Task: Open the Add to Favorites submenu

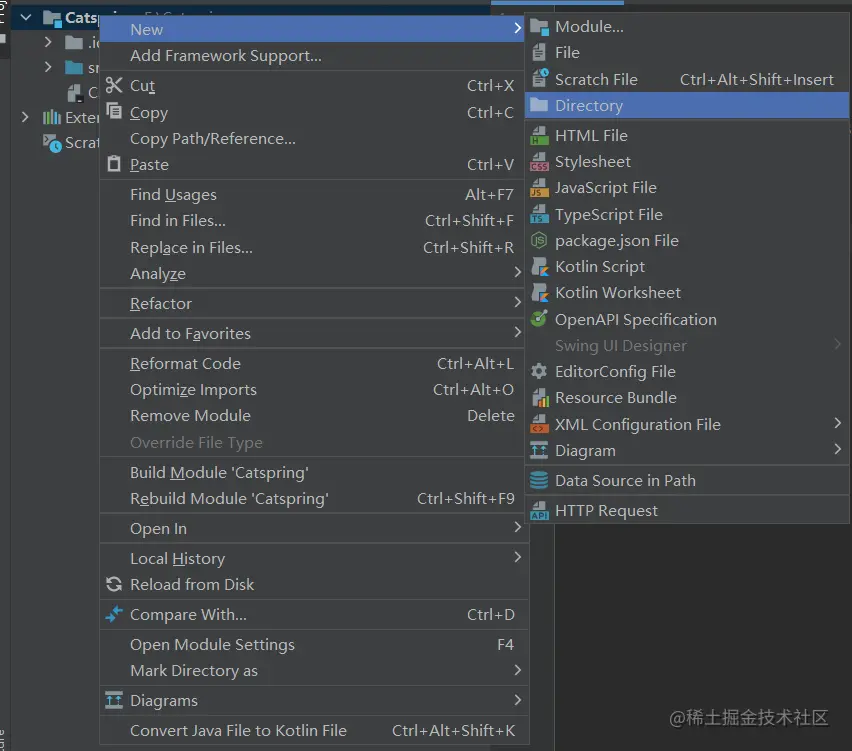Action: point(314,333)
